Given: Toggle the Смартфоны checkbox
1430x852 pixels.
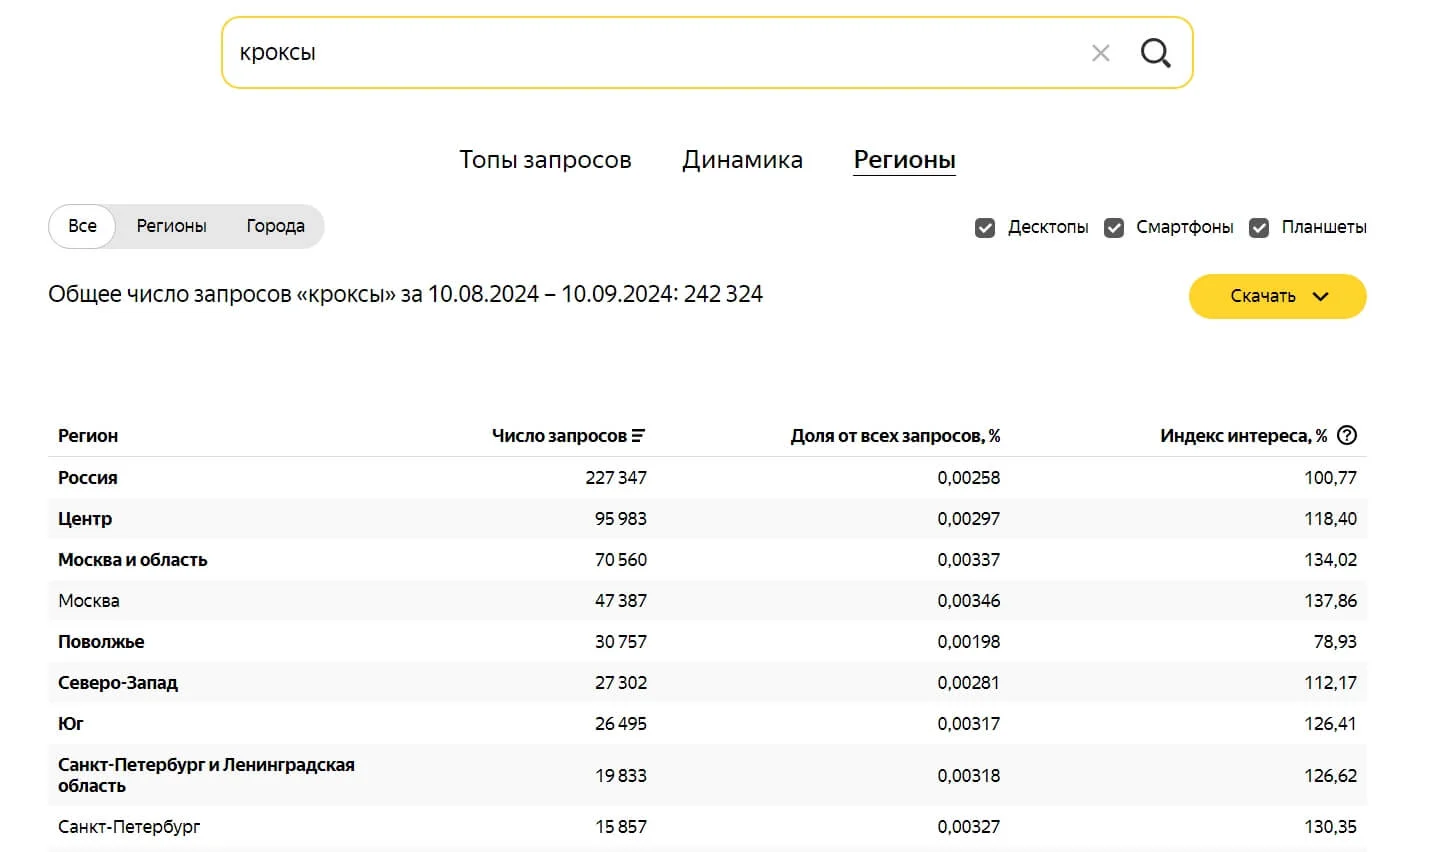Looking at the screenshot, I should click(x=1114, y=228).
